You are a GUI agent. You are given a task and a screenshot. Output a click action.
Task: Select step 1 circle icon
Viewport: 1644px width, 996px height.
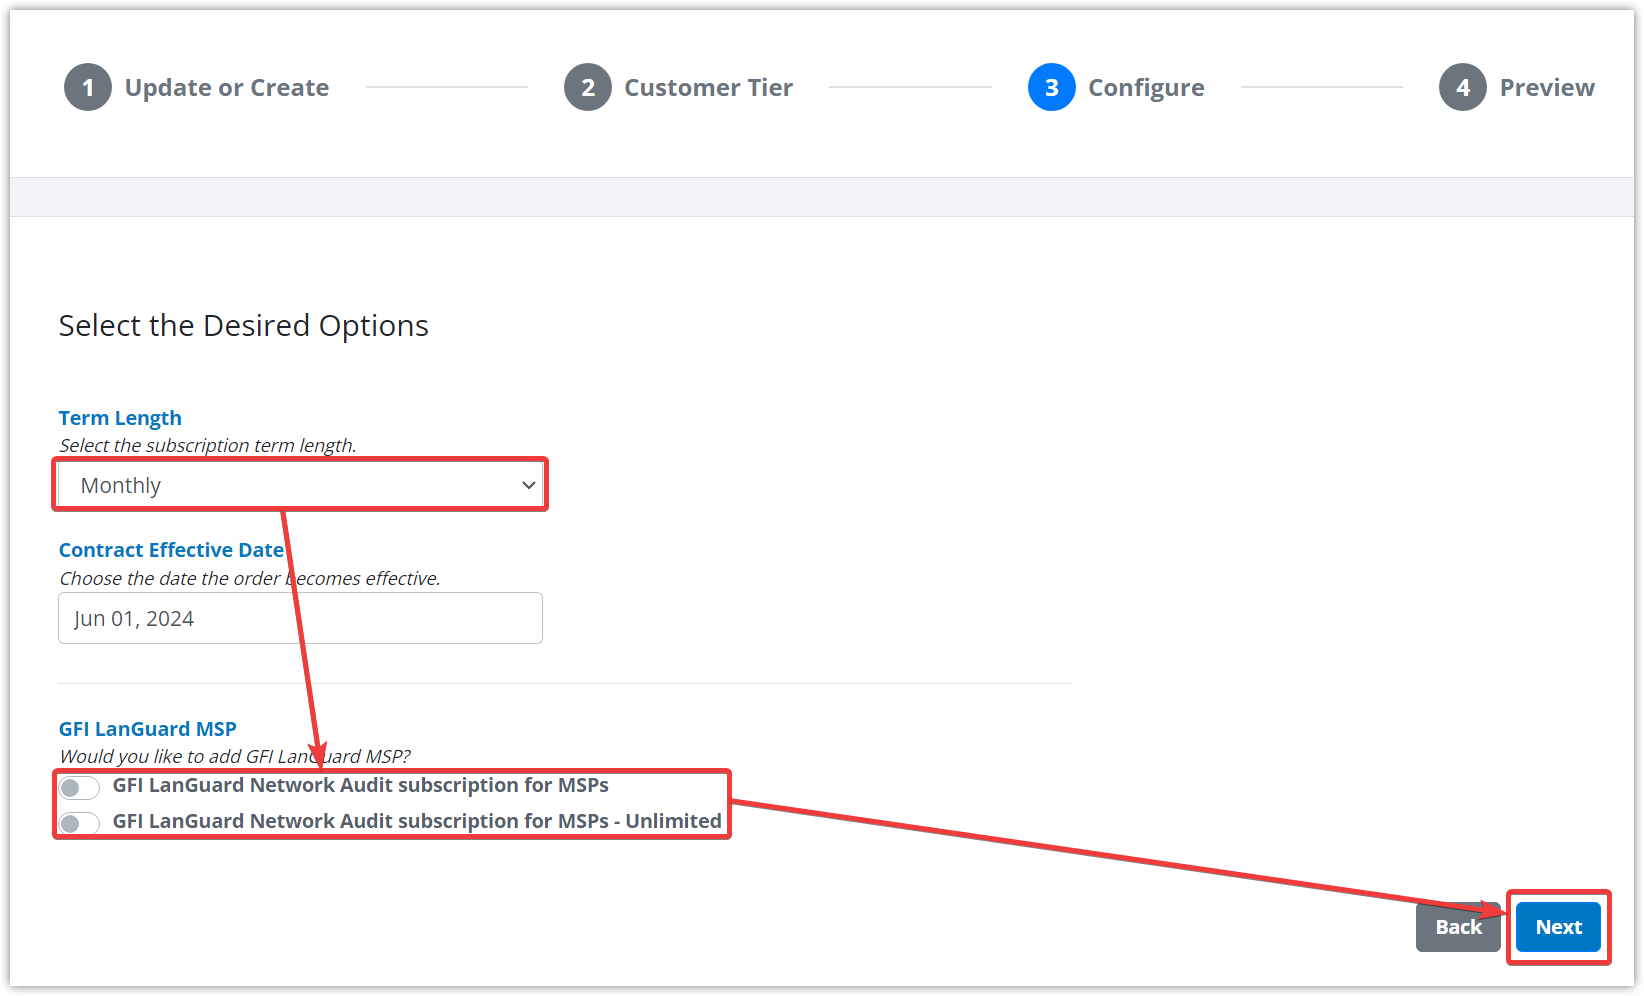(x=88, y=87)
